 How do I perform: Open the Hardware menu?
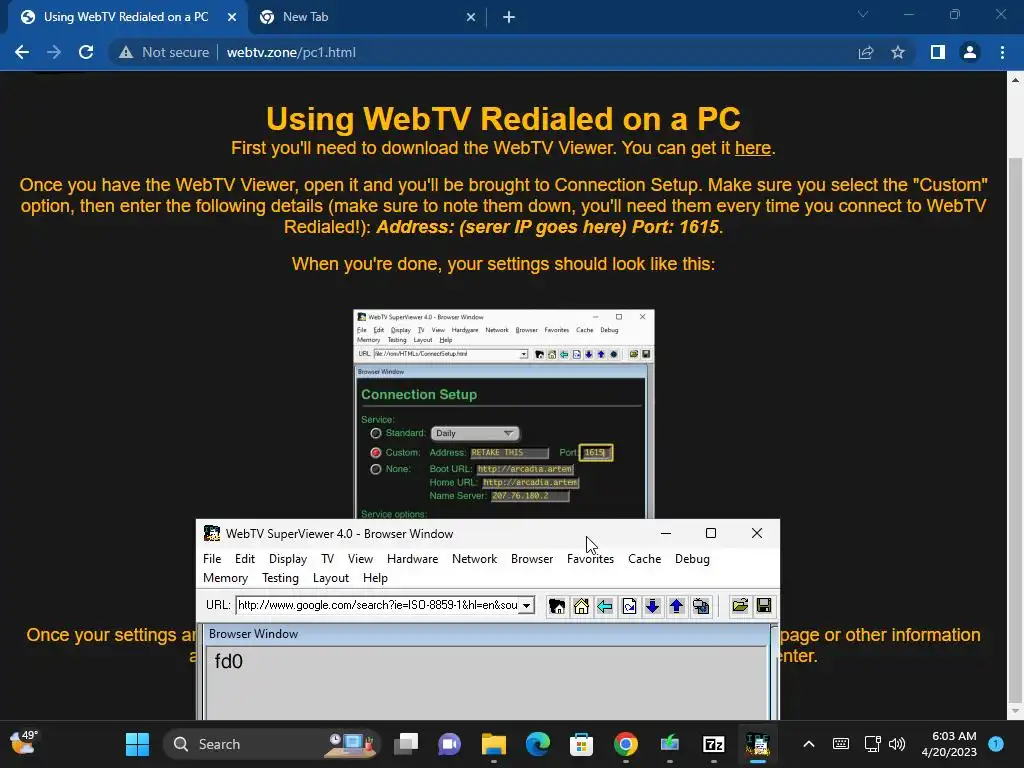[412, 559]
